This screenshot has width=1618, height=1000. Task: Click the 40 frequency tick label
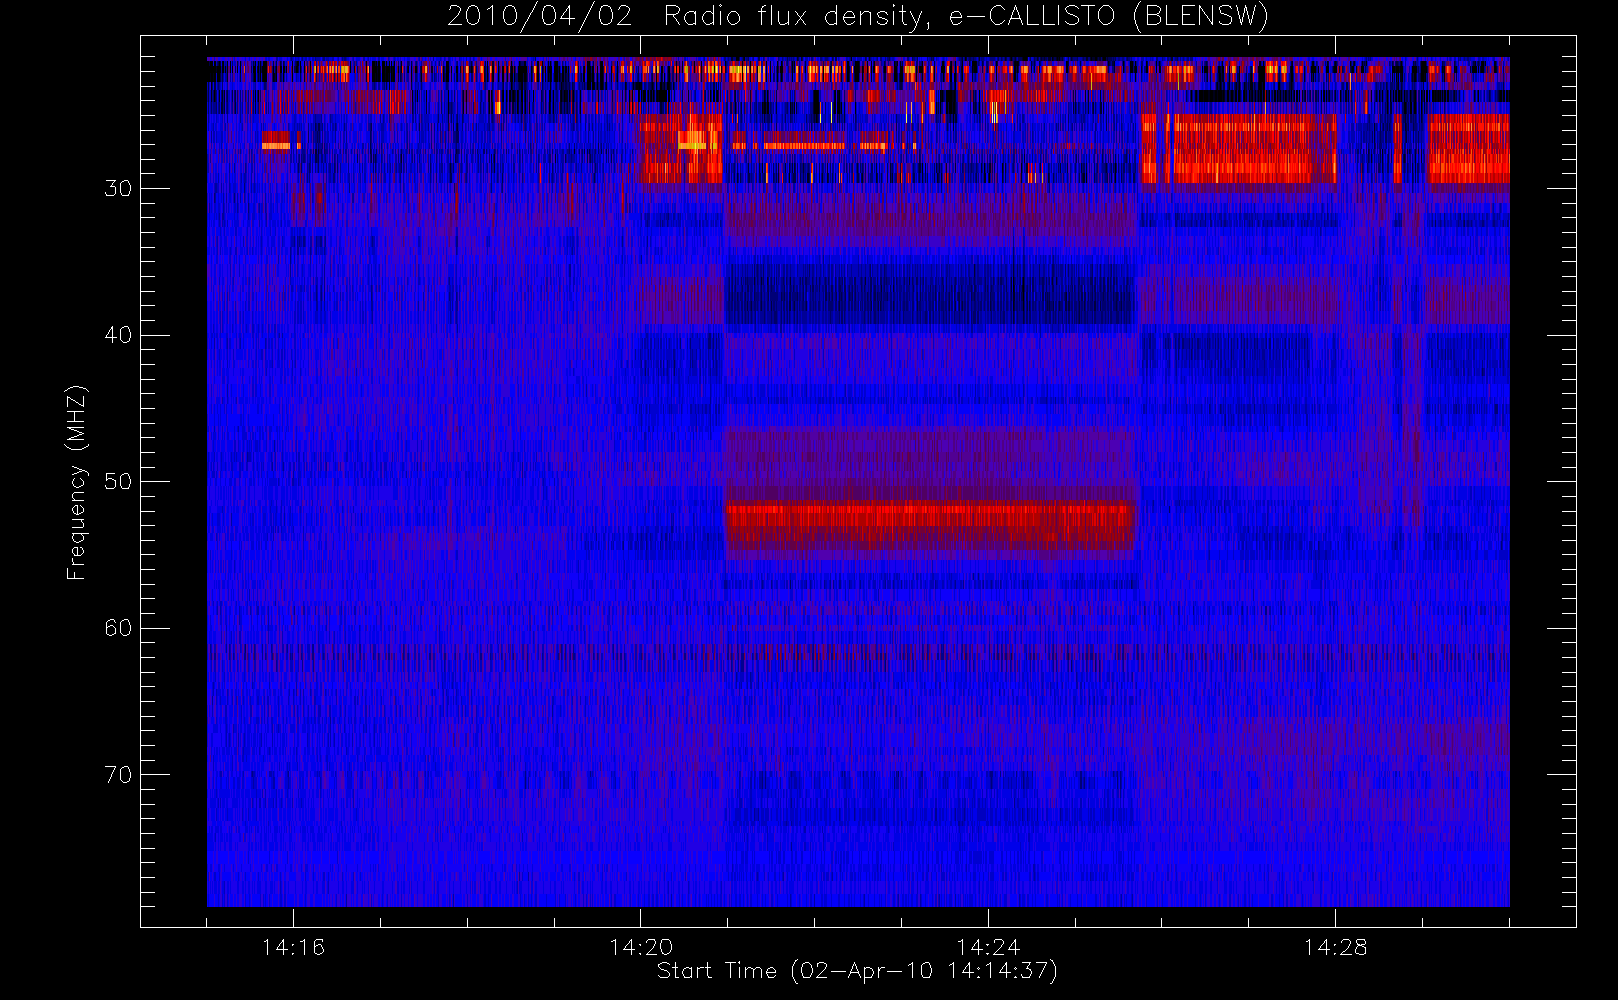118,335
